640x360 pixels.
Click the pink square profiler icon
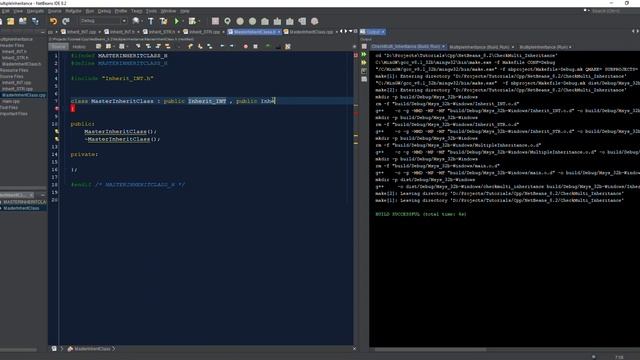point(215,21)
